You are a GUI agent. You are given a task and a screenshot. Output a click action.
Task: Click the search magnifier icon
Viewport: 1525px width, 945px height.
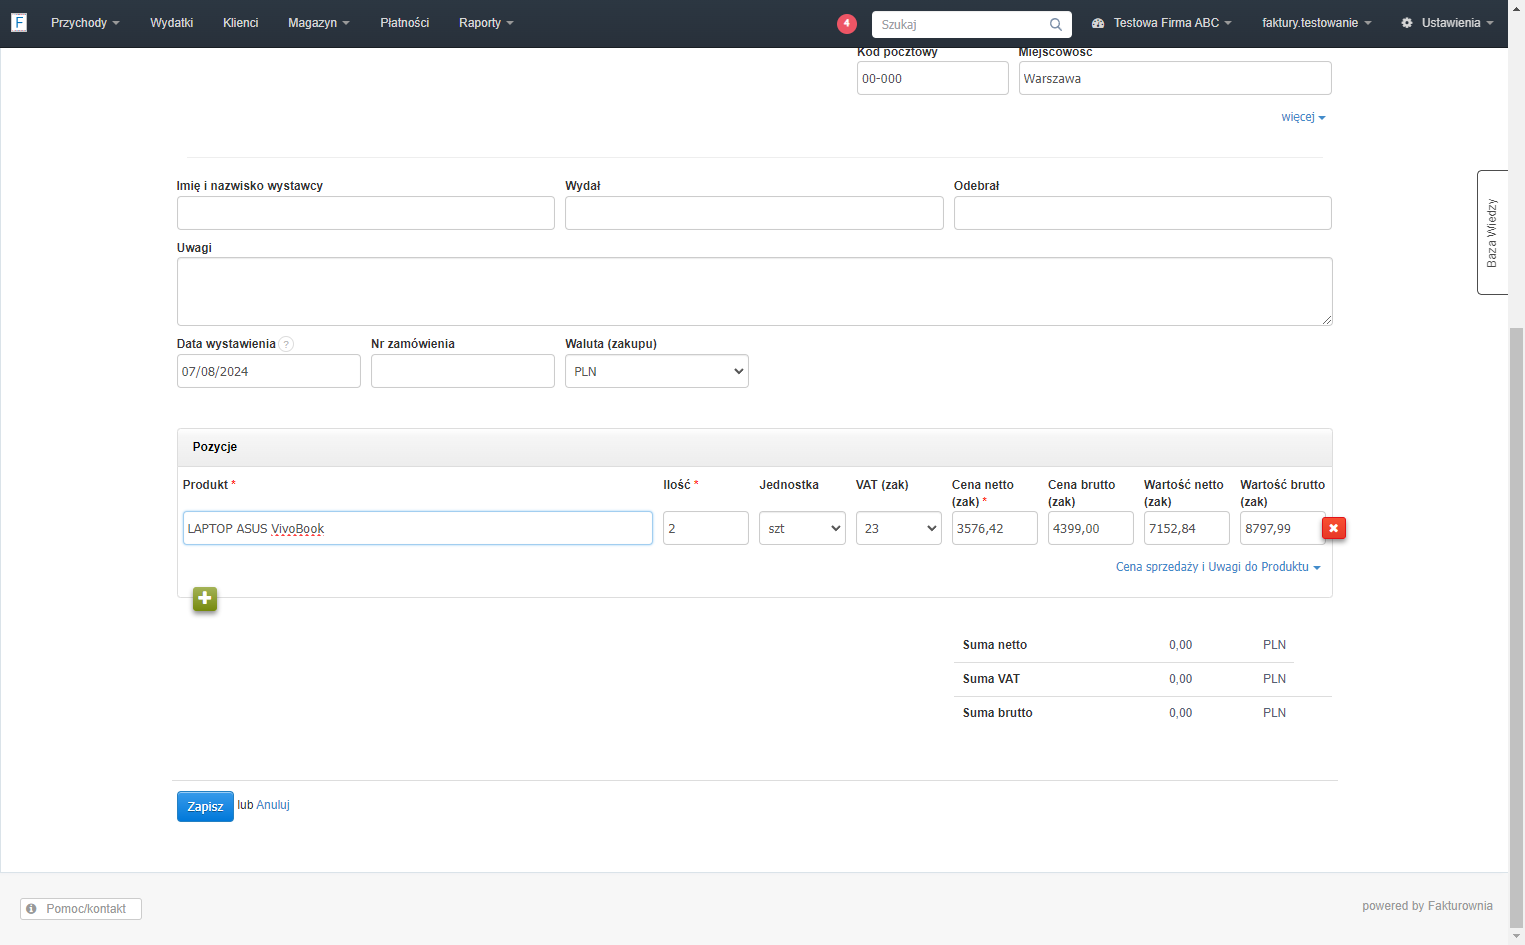pos(1056,24)
